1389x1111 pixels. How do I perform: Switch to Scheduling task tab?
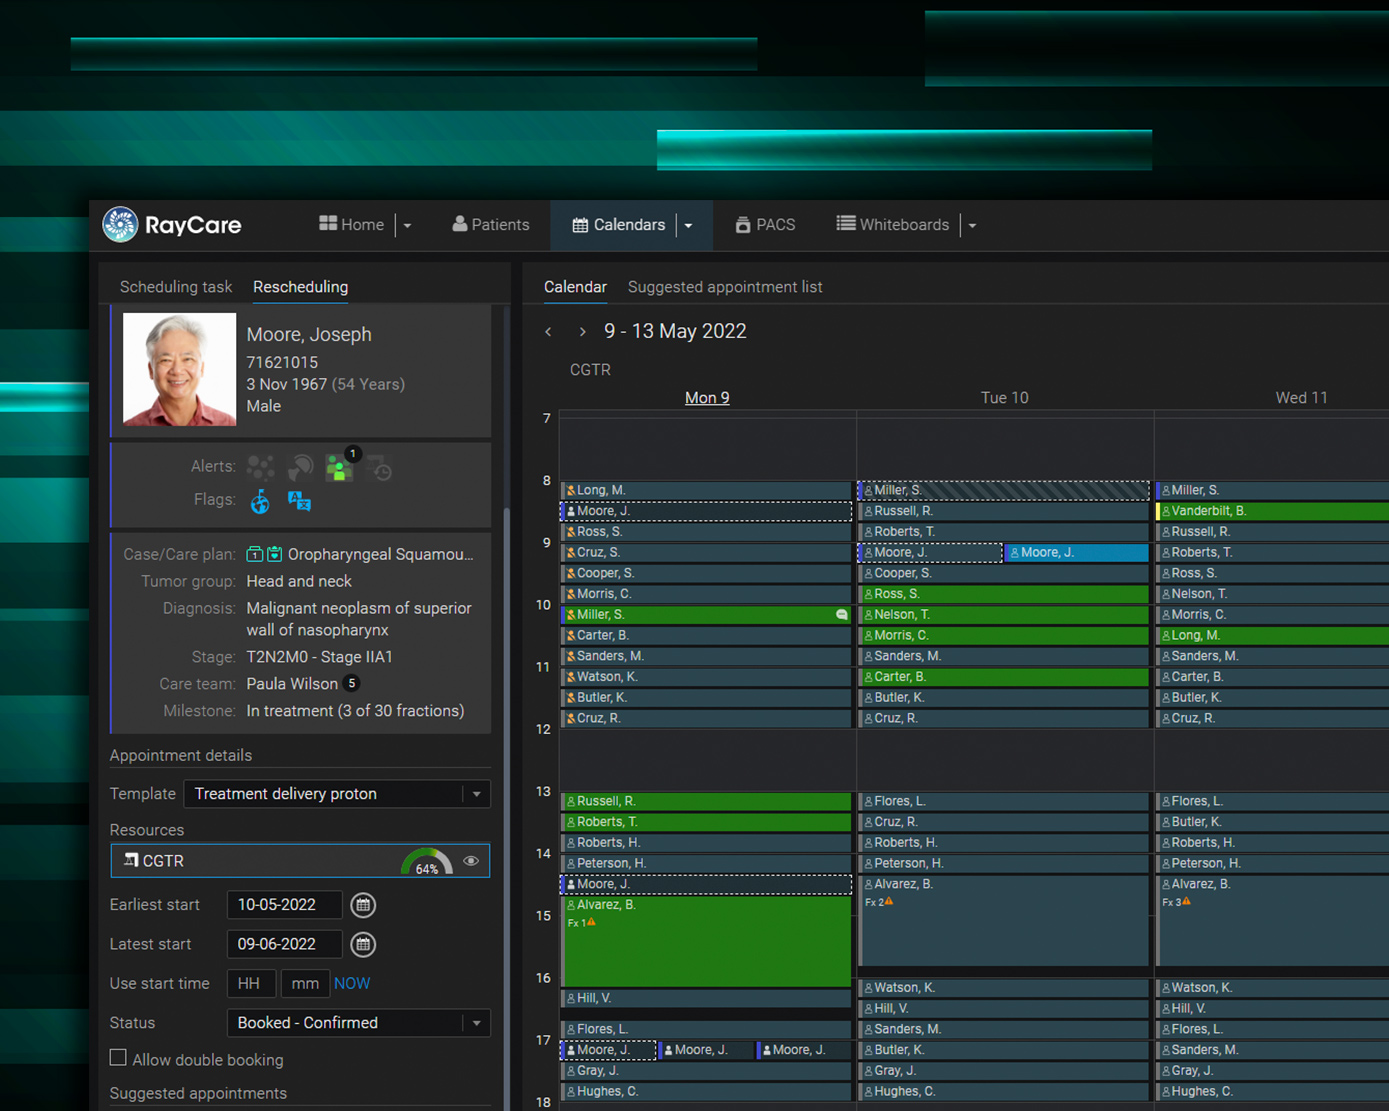coord(176,287)
